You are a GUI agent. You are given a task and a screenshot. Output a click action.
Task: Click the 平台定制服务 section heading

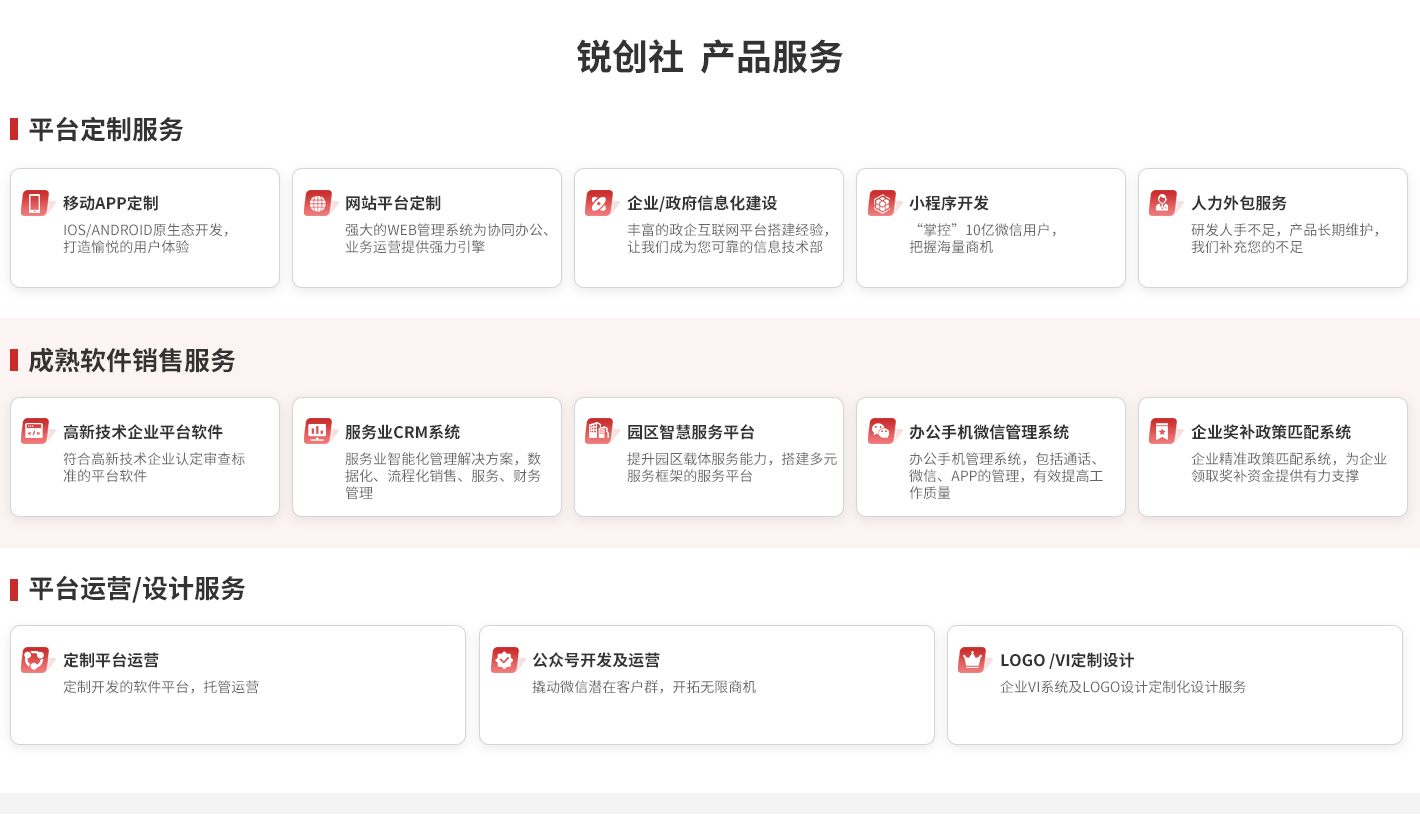[x=105, y=130]
